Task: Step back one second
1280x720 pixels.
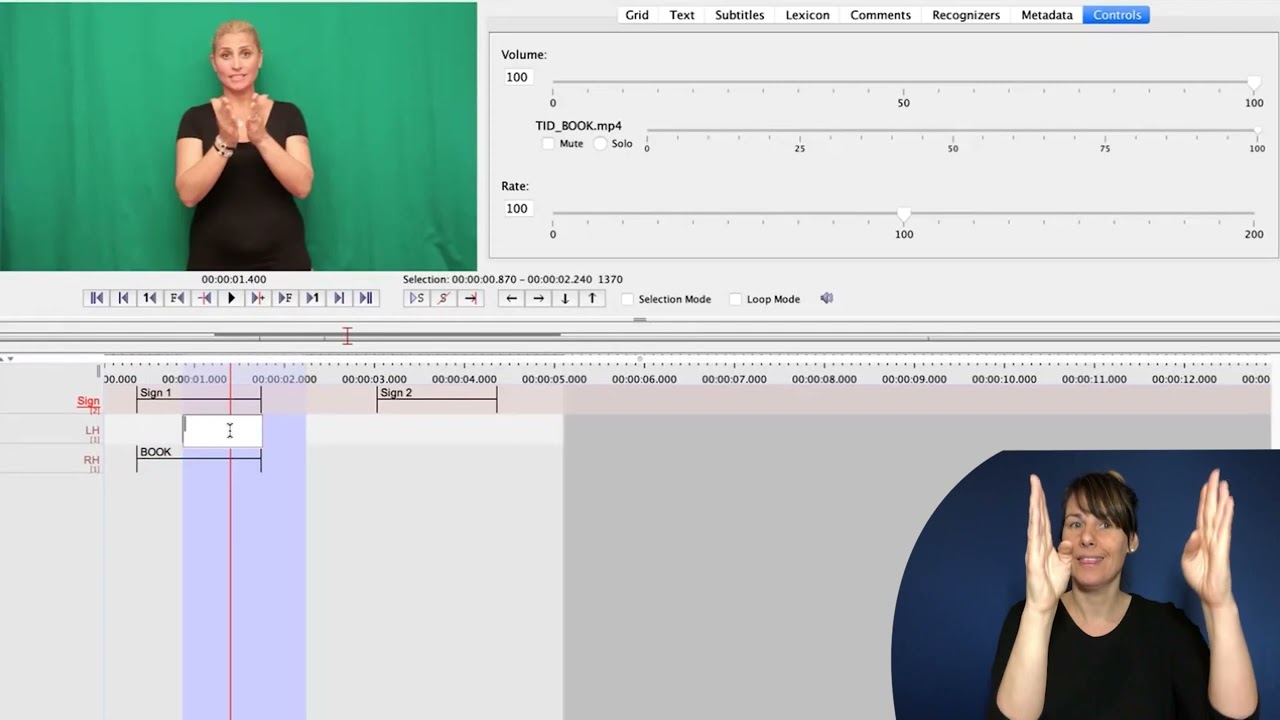Action: [150, 298]
